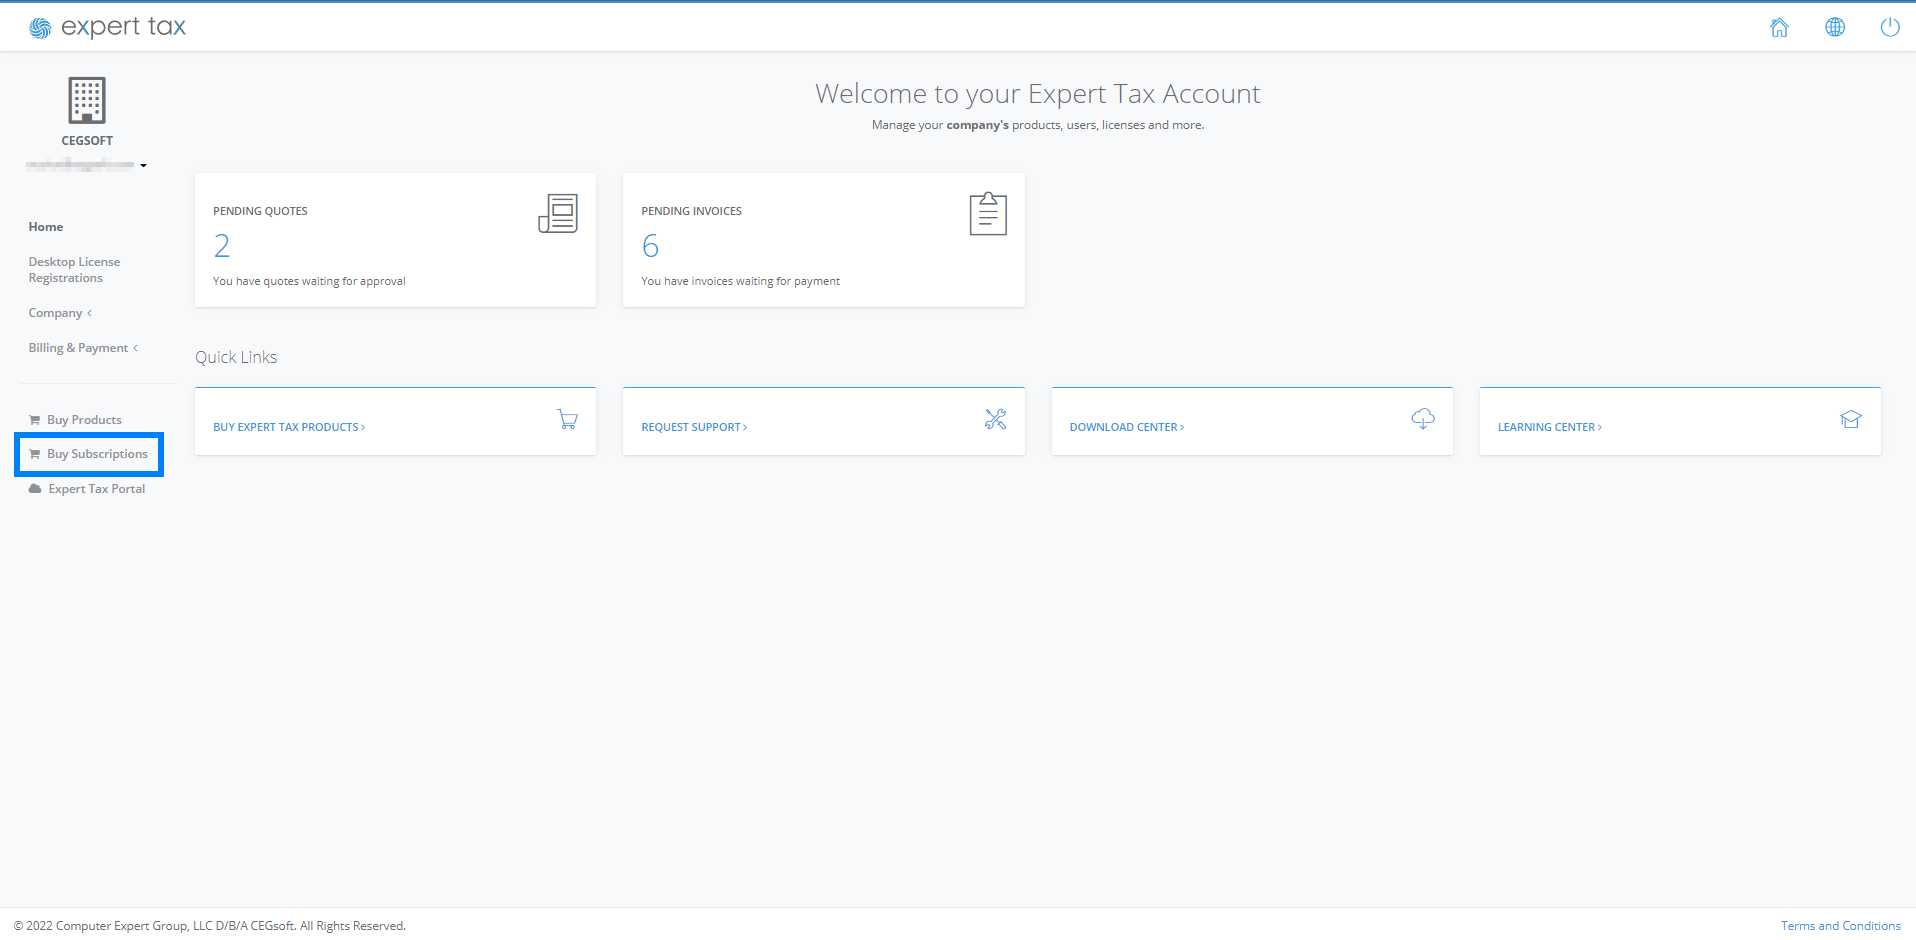This screenshot has height=940, width=1916.
Task: Open Expert Tax Portal link
Action: tap(97, 489)
